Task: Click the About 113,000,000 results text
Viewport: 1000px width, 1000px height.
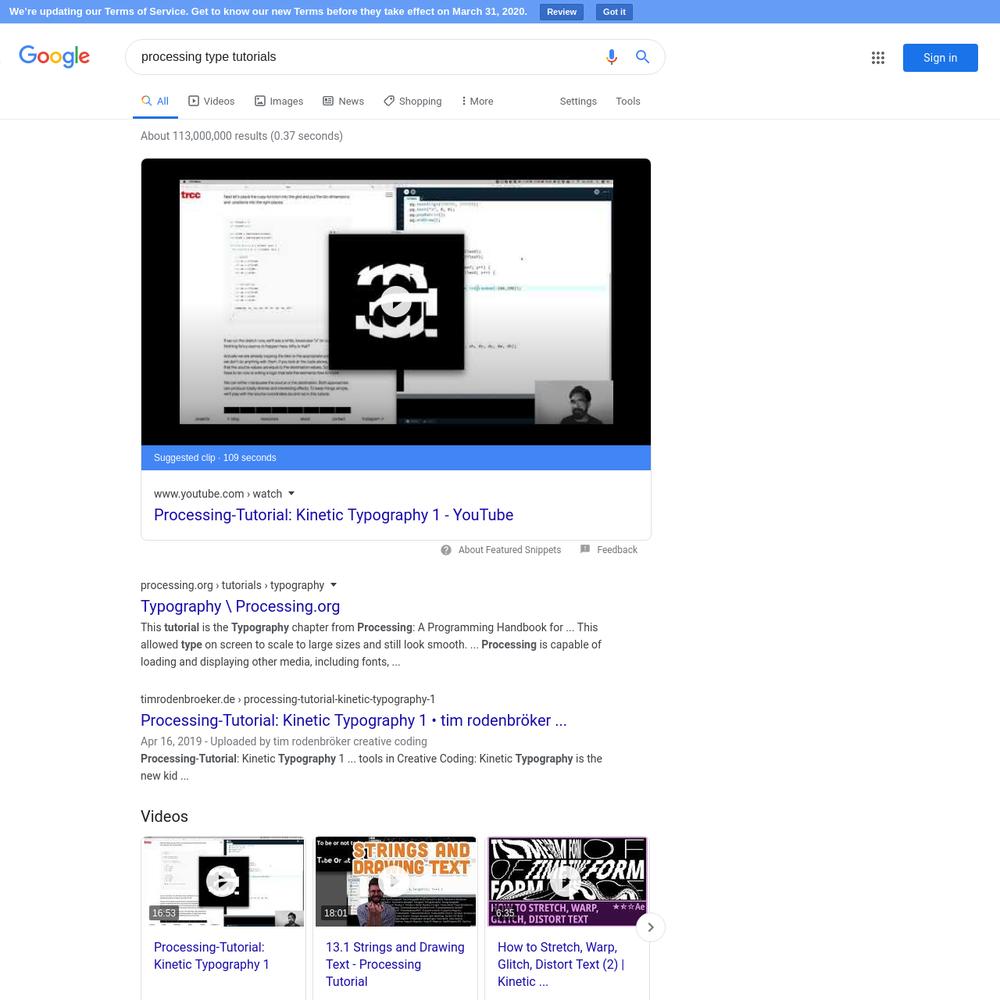Action: (x=242, y=136)
